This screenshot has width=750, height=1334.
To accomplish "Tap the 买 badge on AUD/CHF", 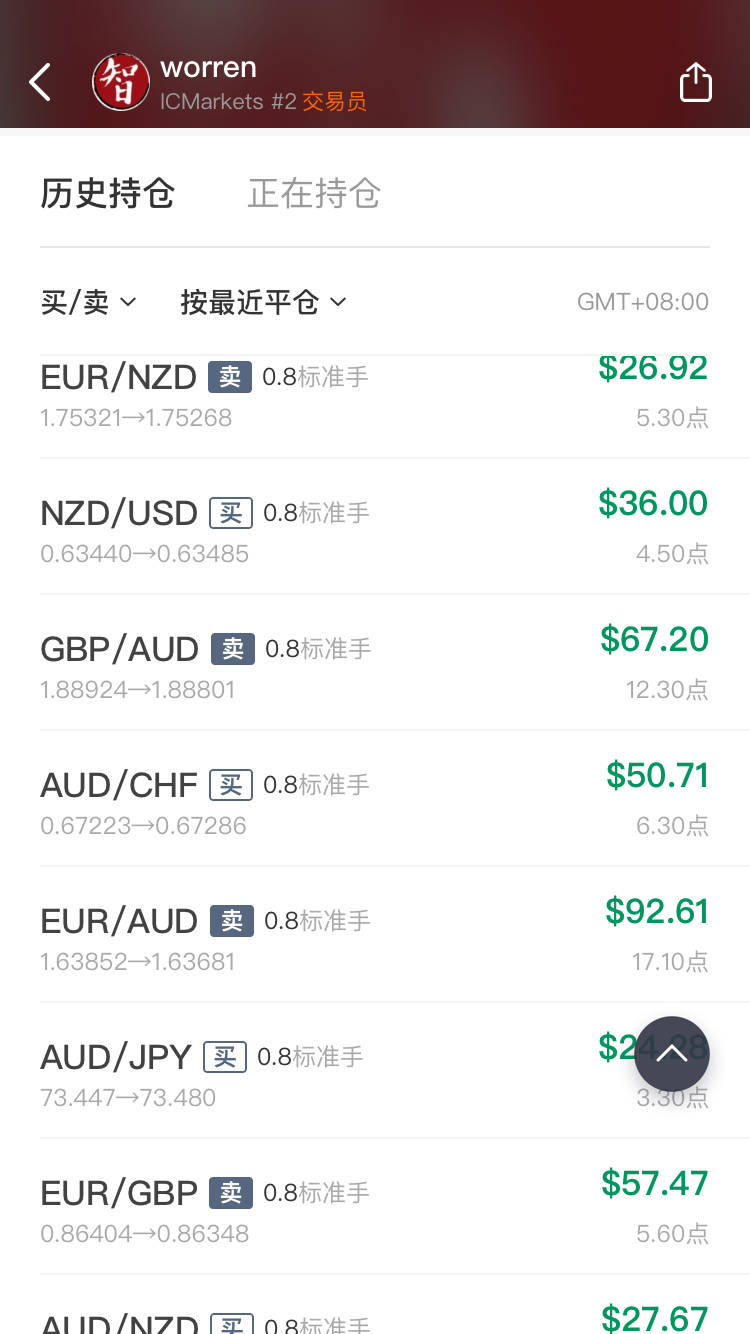I will click(x=231, y=785).
